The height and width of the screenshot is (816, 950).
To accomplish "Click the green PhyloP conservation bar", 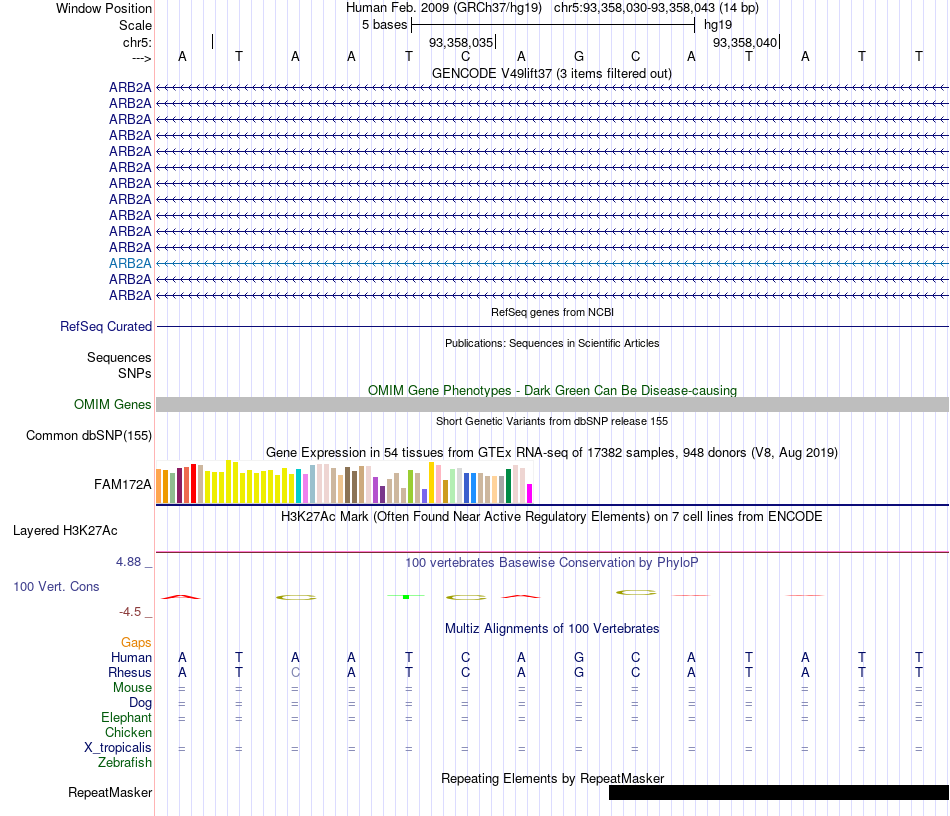I will [406, 597].
